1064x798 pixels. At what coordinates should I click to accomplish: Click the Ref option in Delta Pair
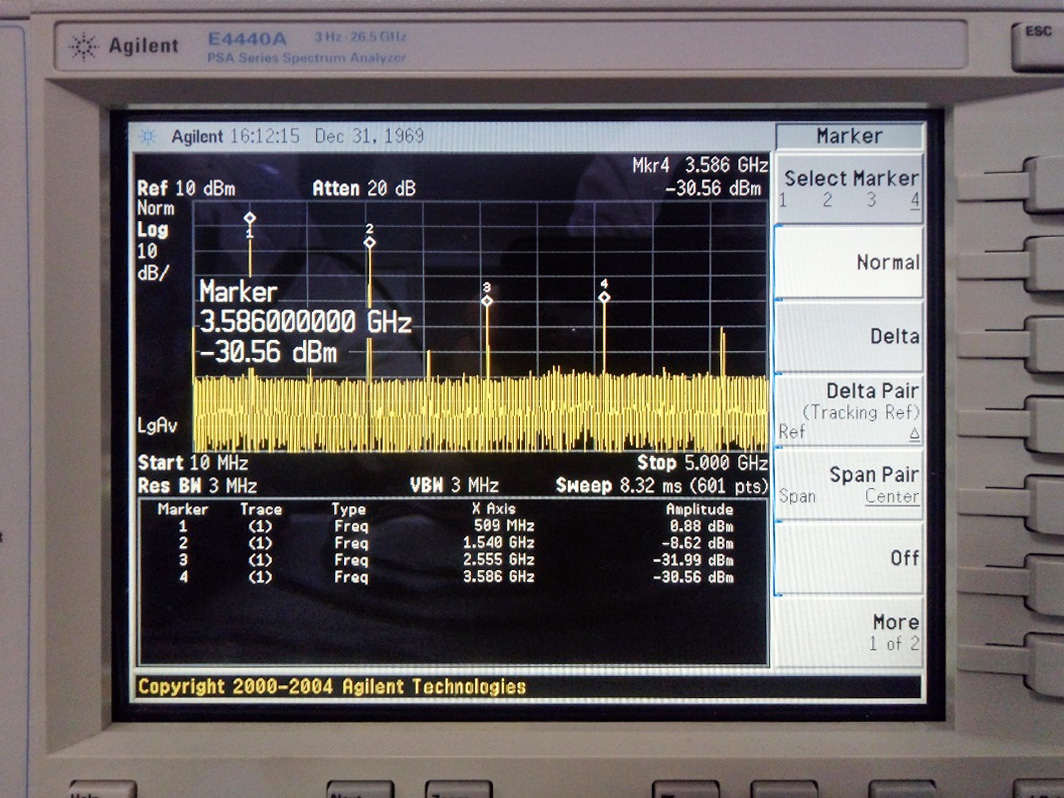(792, 432)
